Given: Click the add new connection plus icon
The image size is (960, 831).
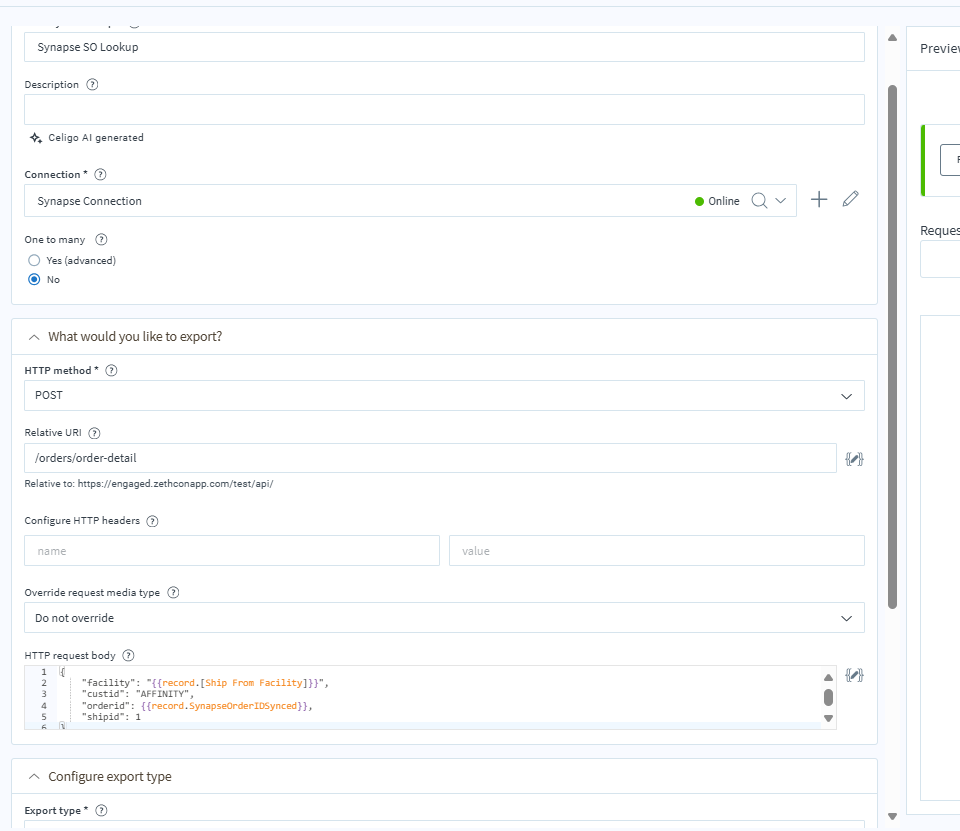Looking at the screenshot, I should pos(819,200).
